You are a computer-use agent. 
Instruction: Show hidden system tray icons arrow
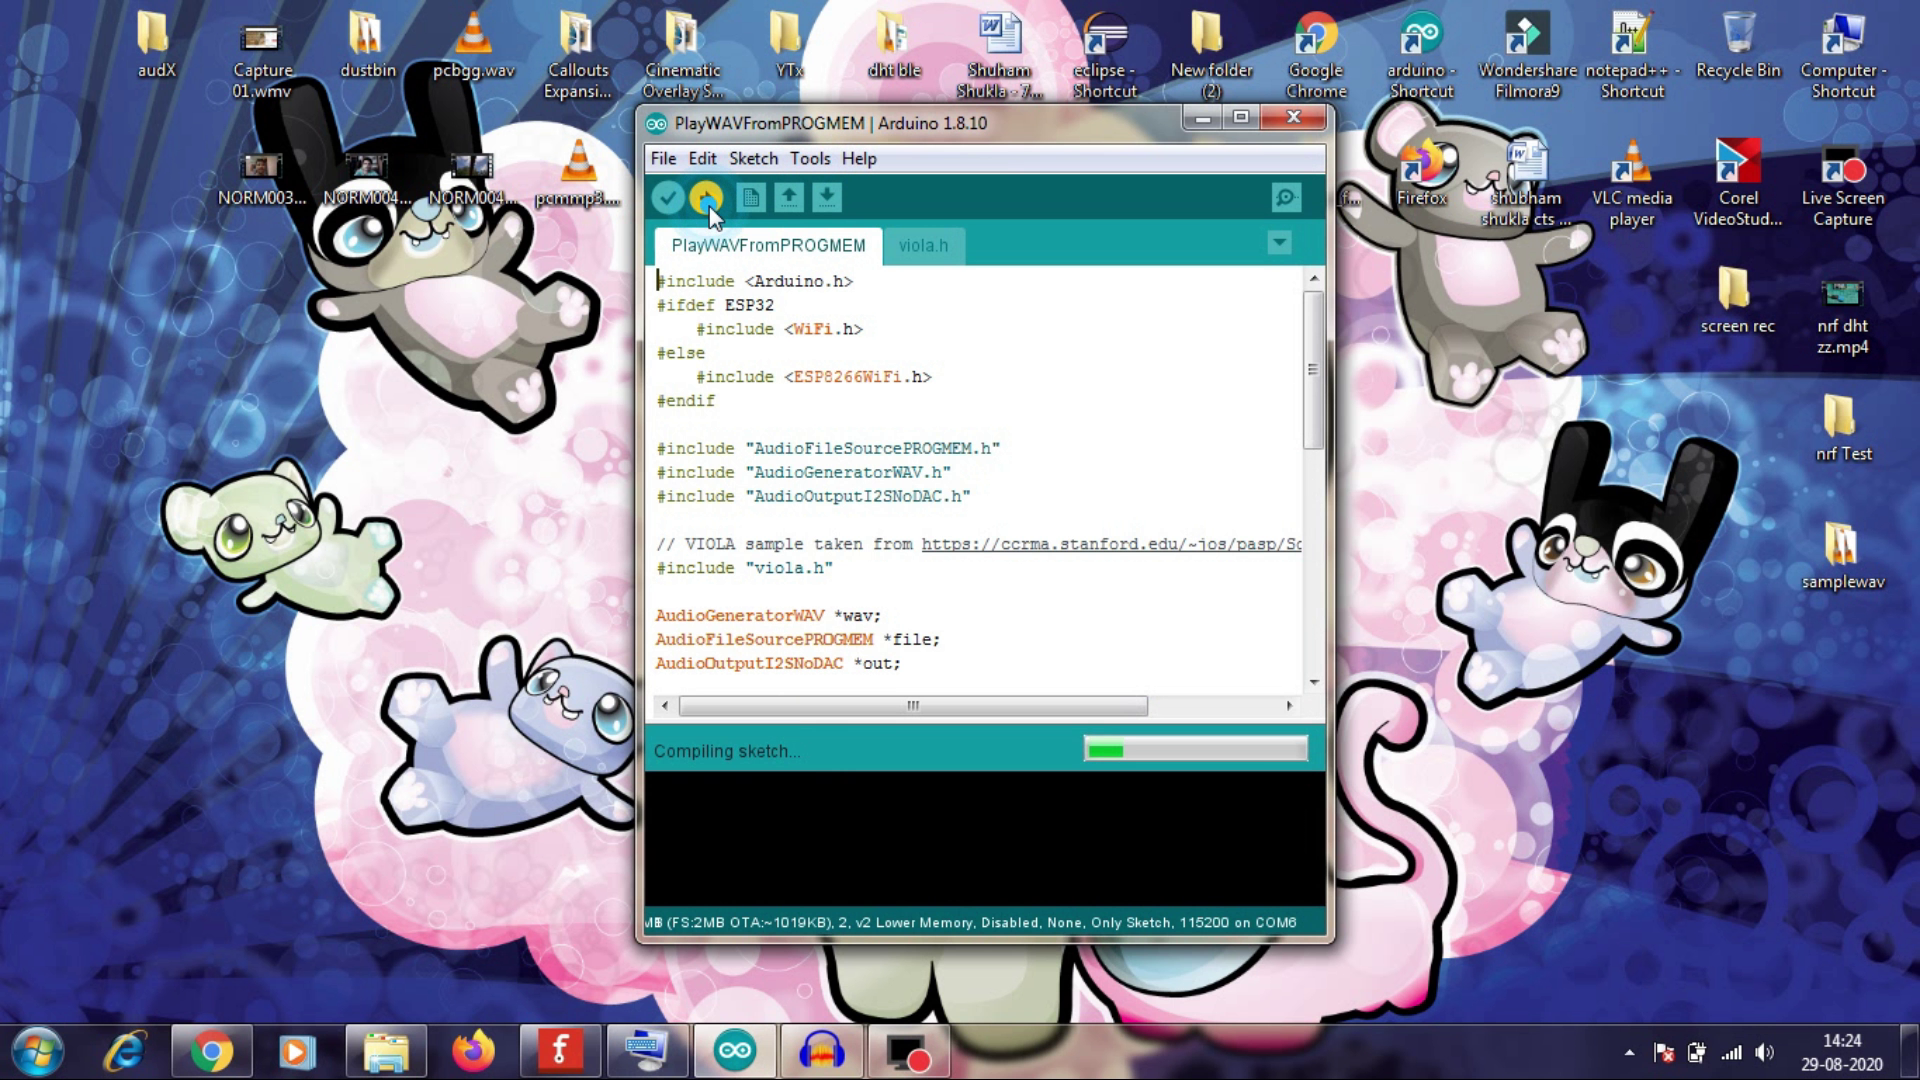click(1630, 1052)
